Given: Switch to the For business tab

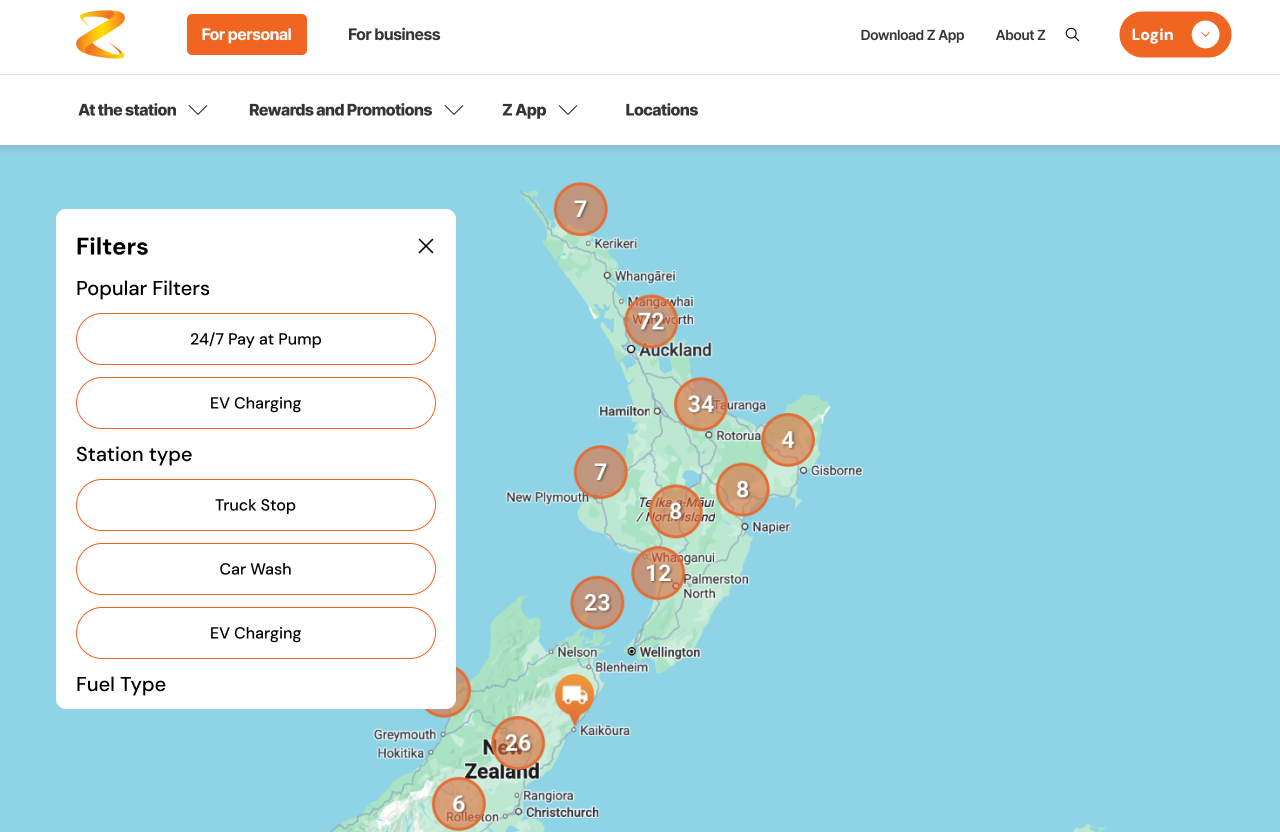Looking at the screenshot, I should click(x=394, y=35).
